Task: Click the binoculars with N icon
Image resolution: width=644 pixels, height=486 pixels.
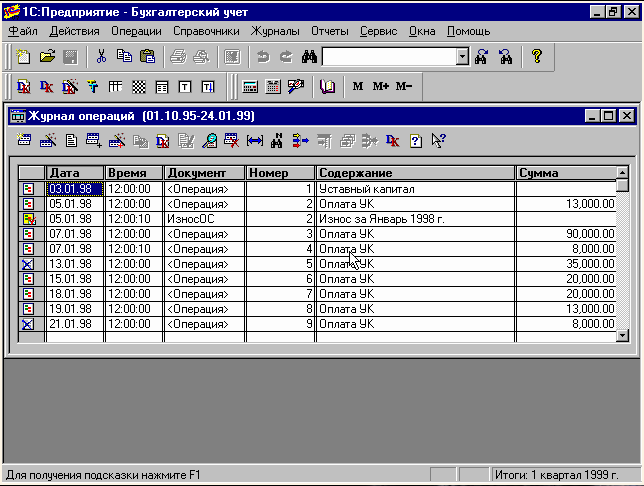Action: pyautogui.click(x=277, y=141)
